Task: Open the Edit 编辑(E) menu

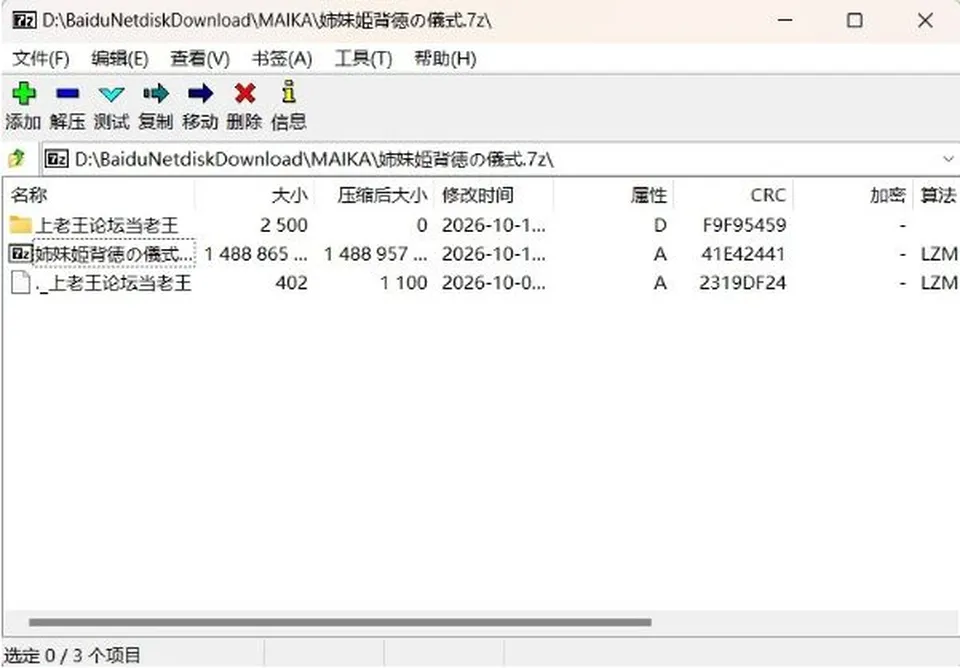Action: 120,59
